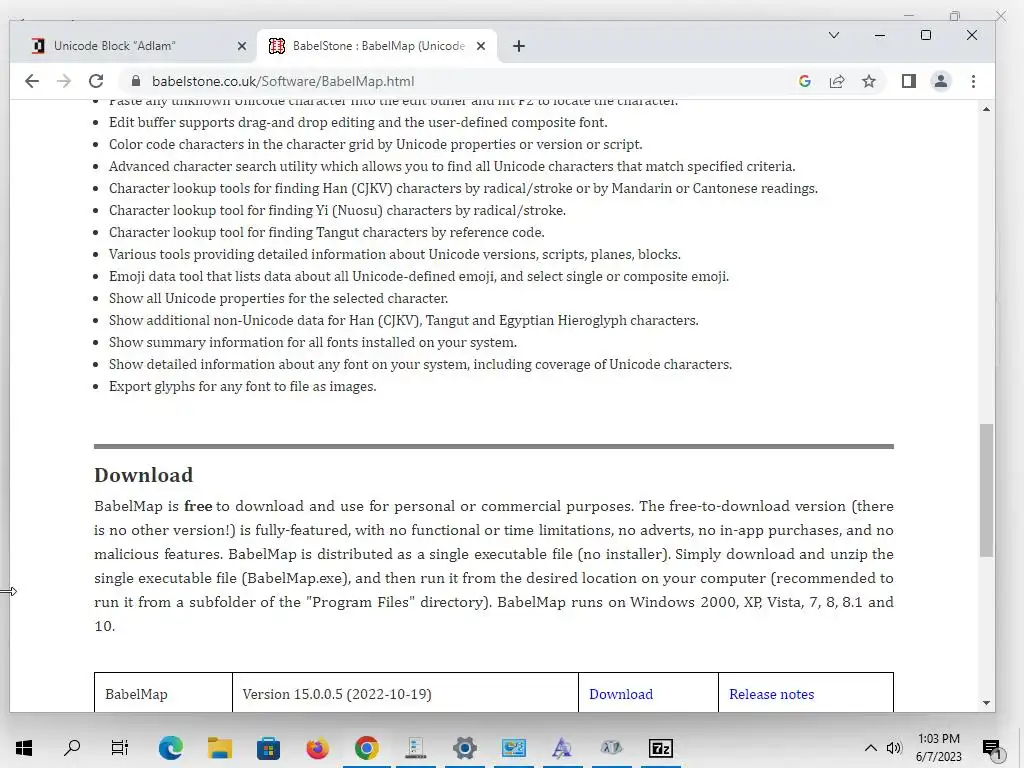Open the volume control in tray
The width and height of the screenshot is (1024, 768).
(x=894, y=748)
